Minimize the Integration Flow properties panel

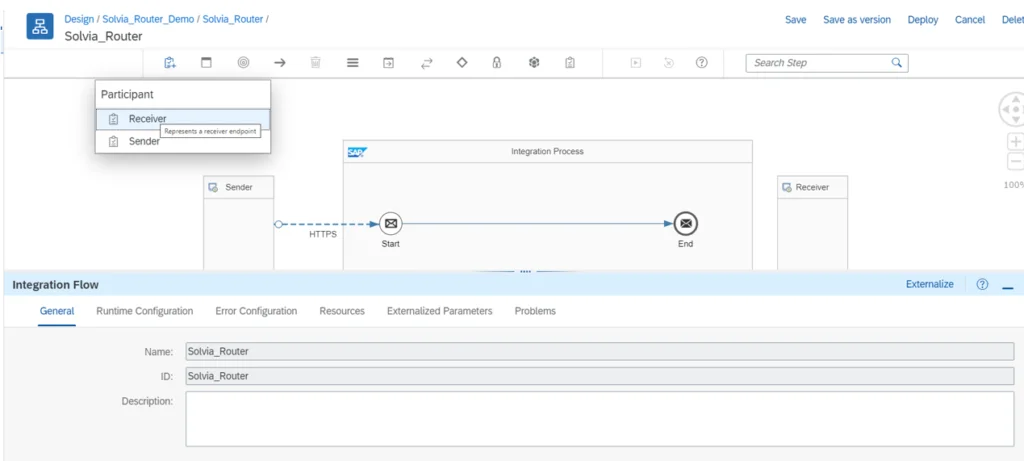[x=1007, y=286]
